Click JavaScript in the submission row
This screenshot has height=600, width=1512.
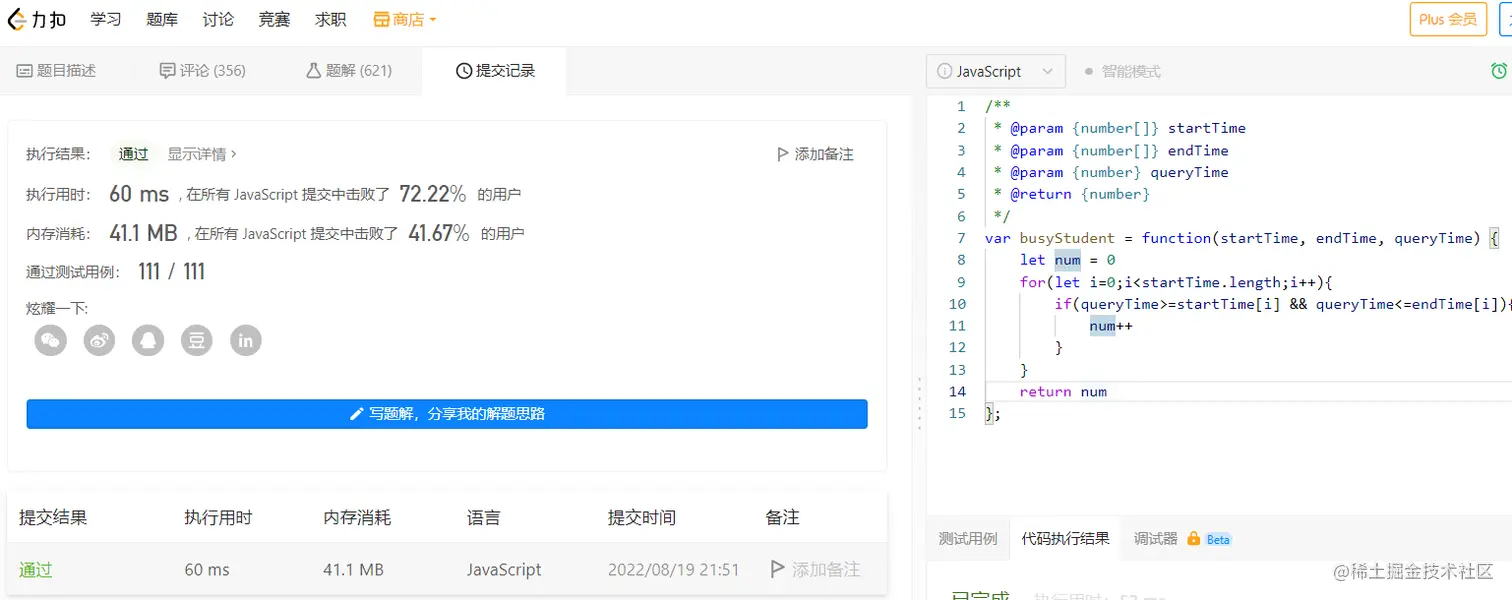click(x=504, y=569)
